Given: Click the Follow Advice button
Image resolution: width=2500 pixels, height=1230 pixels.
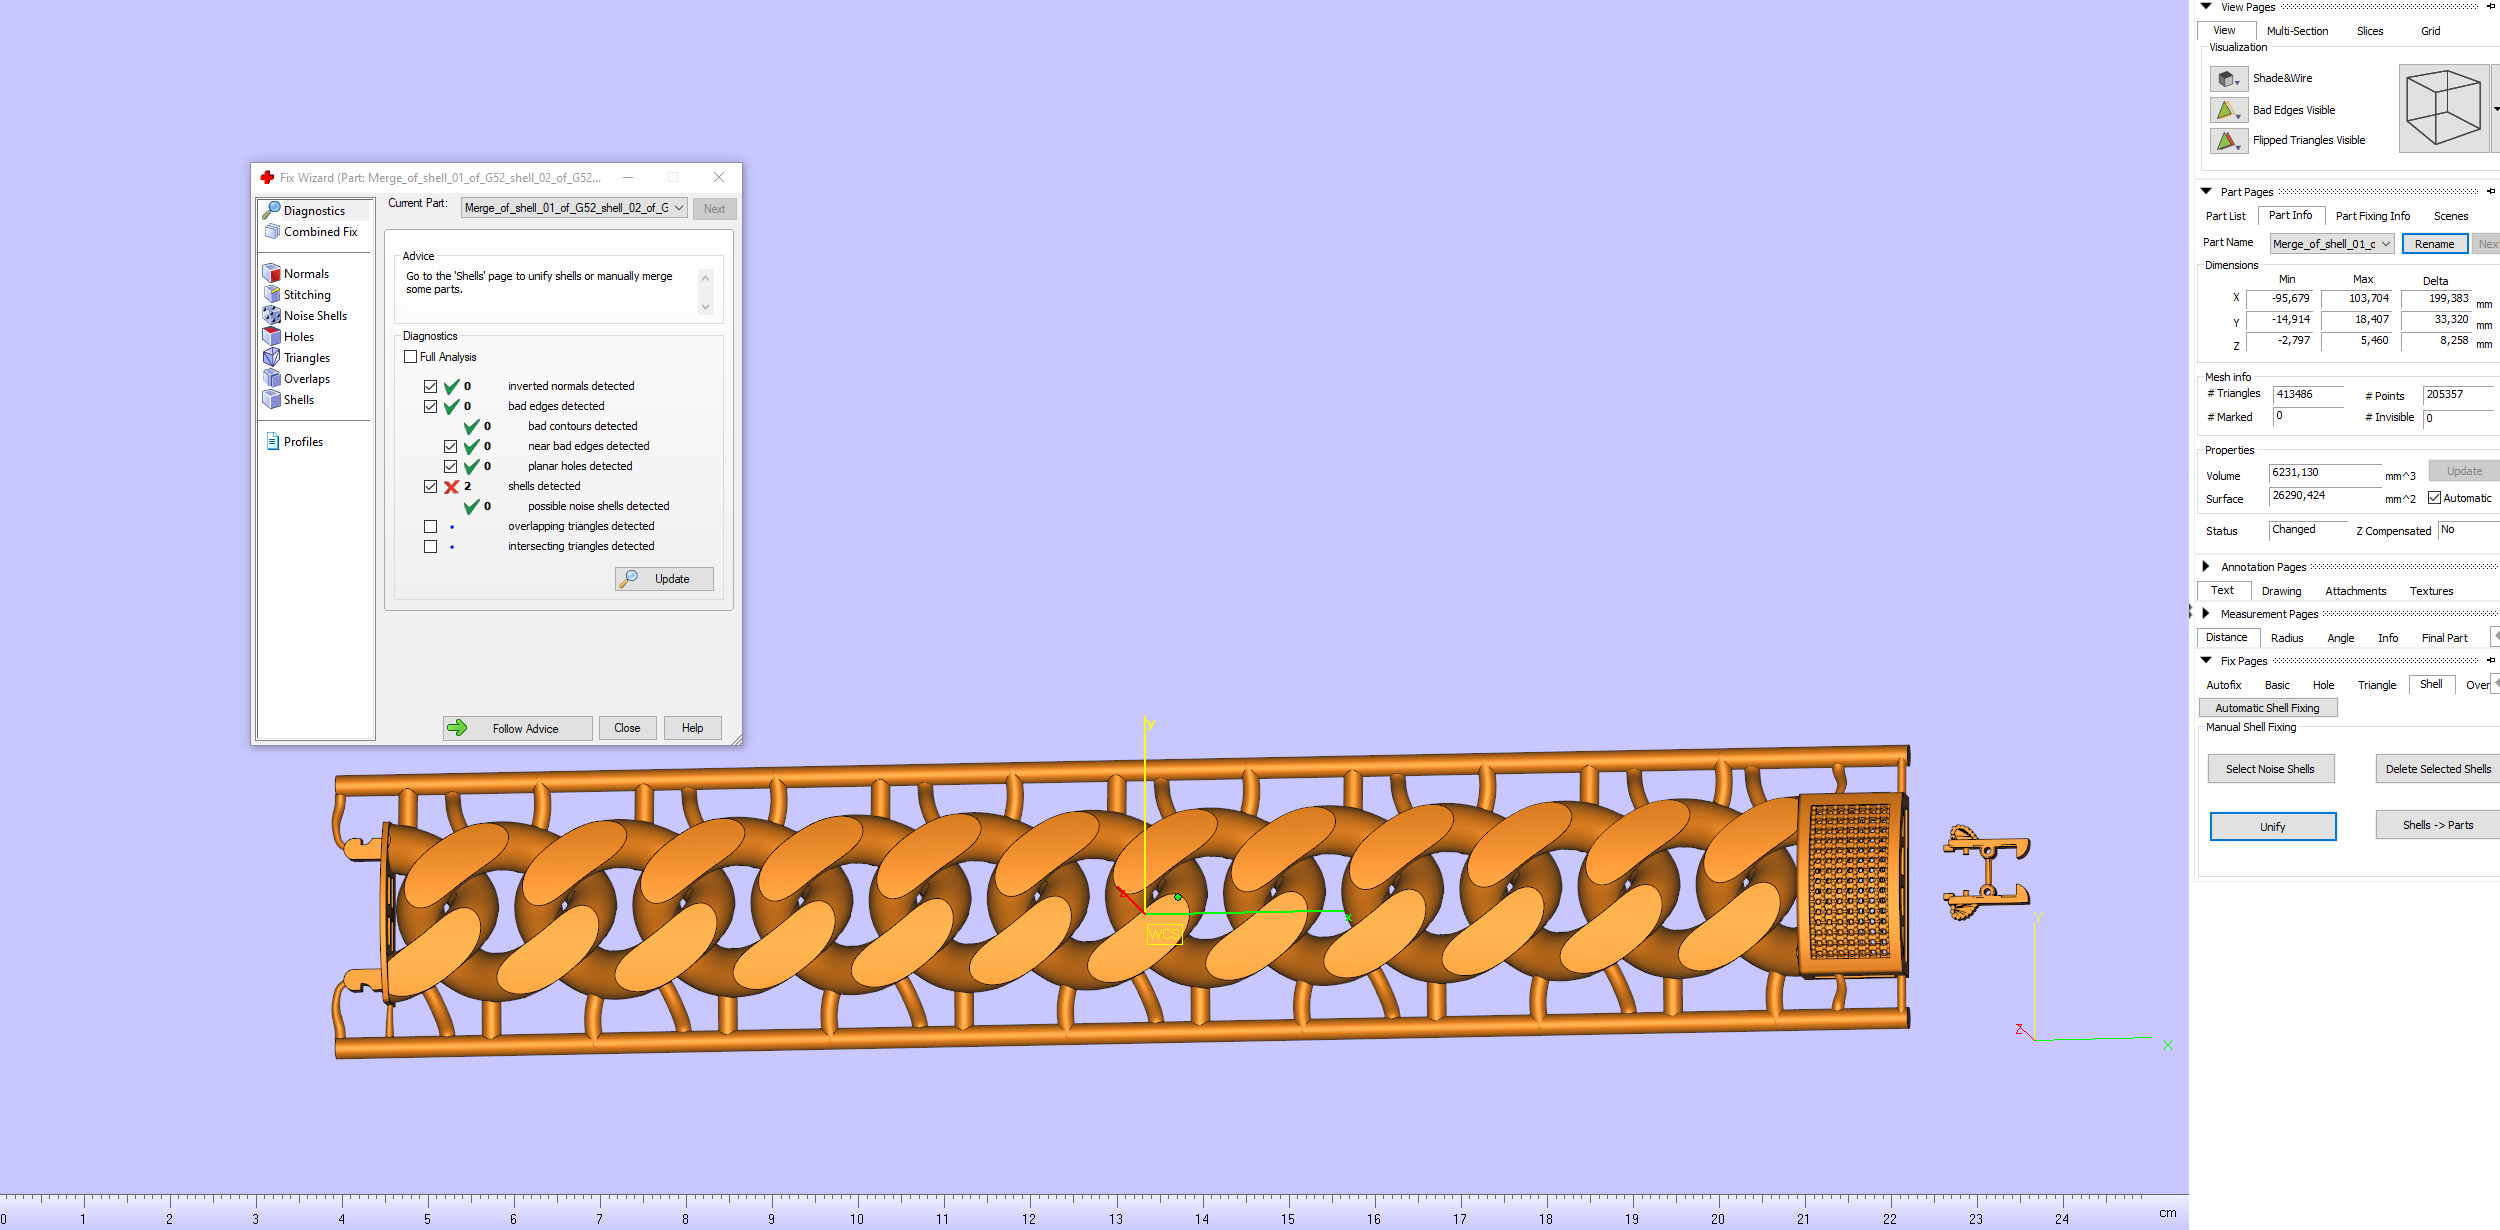Looking at the screenshot, I should click(518, 728).
